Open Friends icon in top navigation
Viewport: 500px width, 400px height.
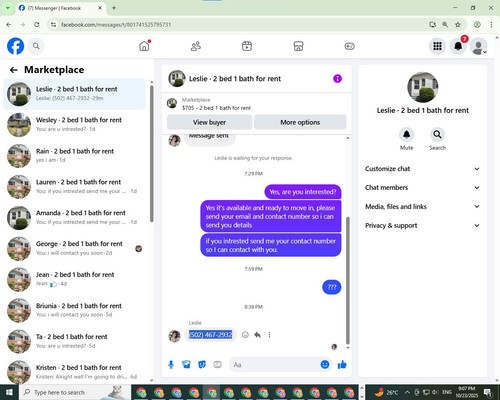pos(196,46)
